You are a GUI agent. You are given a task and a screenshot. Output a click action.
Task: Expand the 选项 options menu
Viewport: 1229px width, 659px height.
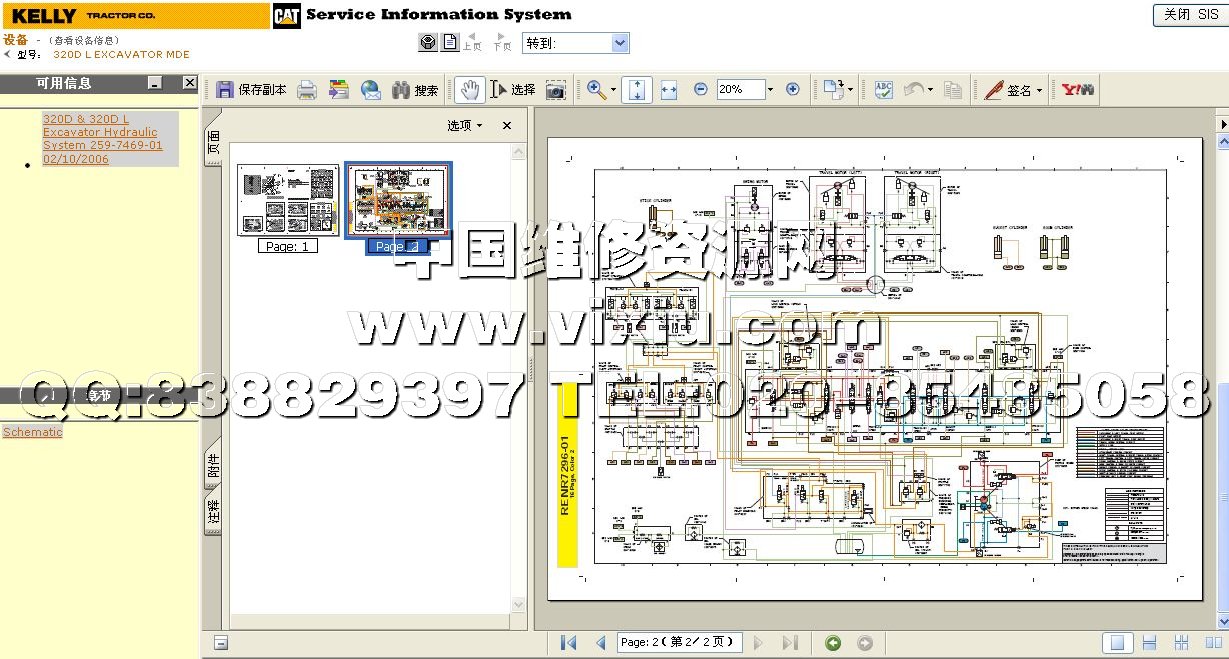464,125
